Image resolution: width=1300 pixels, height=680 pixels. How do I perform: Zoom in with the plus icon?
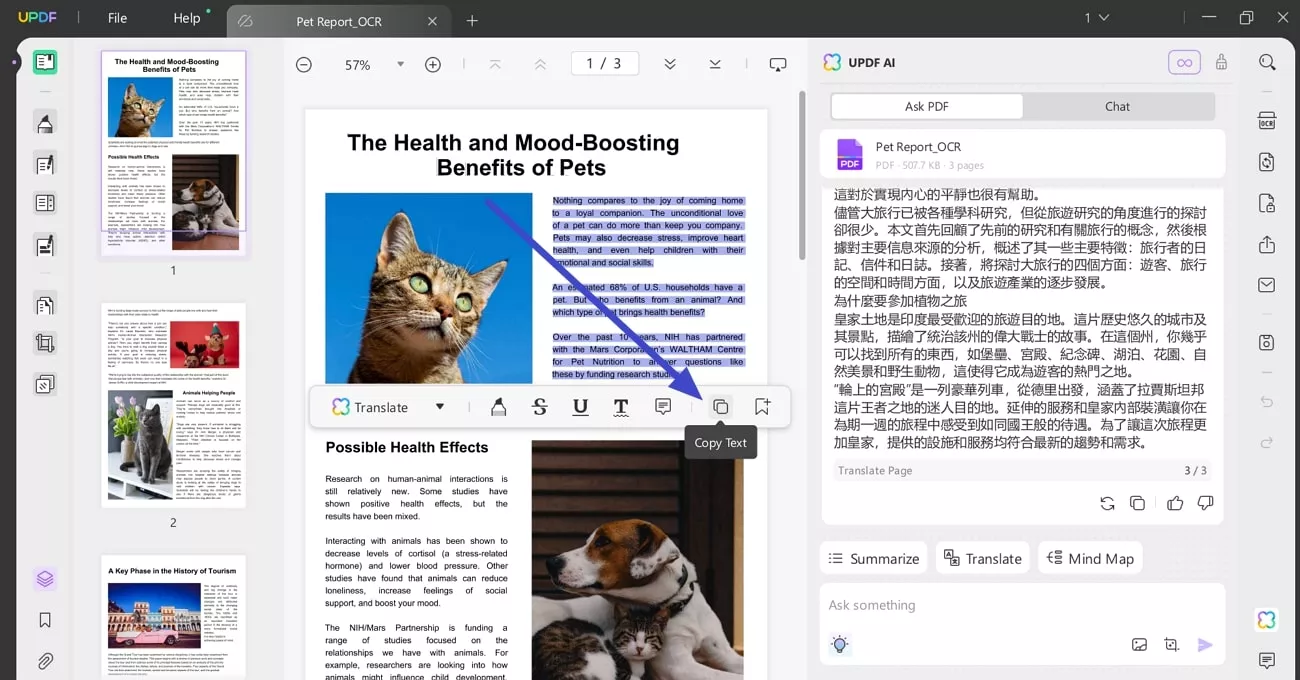pyautogui.click(x=433, y=64)
